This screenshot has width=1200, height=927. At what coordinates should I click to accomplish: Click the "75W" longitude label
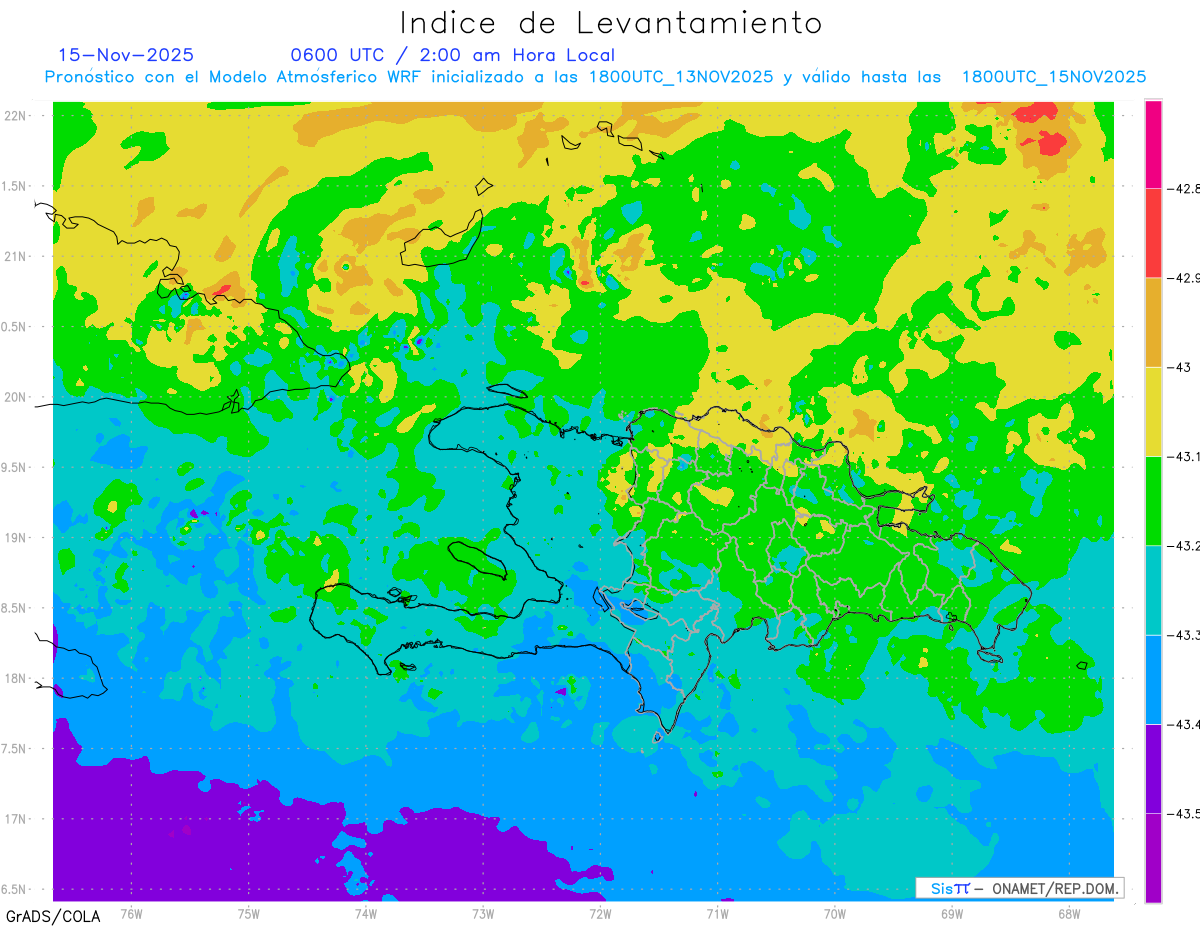(248, 912)
